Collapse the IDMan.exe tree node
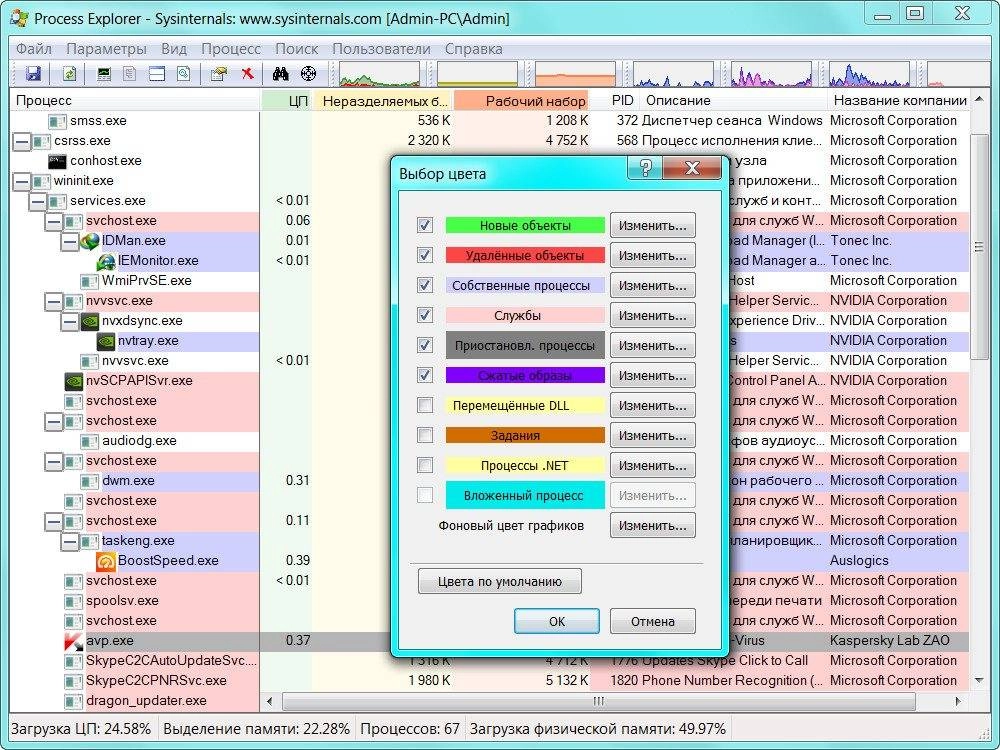The width and height of the screenshot is (1000, 750). 70,241
